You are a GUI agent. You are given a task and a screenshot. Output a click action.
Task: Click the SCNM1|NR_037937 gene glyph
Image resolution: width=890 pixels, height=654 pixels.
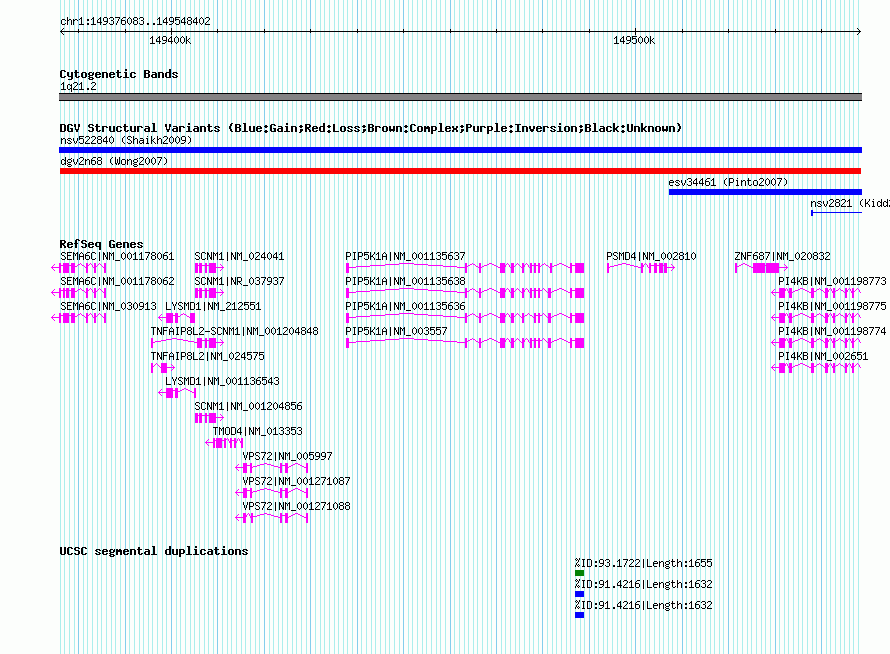209,293
